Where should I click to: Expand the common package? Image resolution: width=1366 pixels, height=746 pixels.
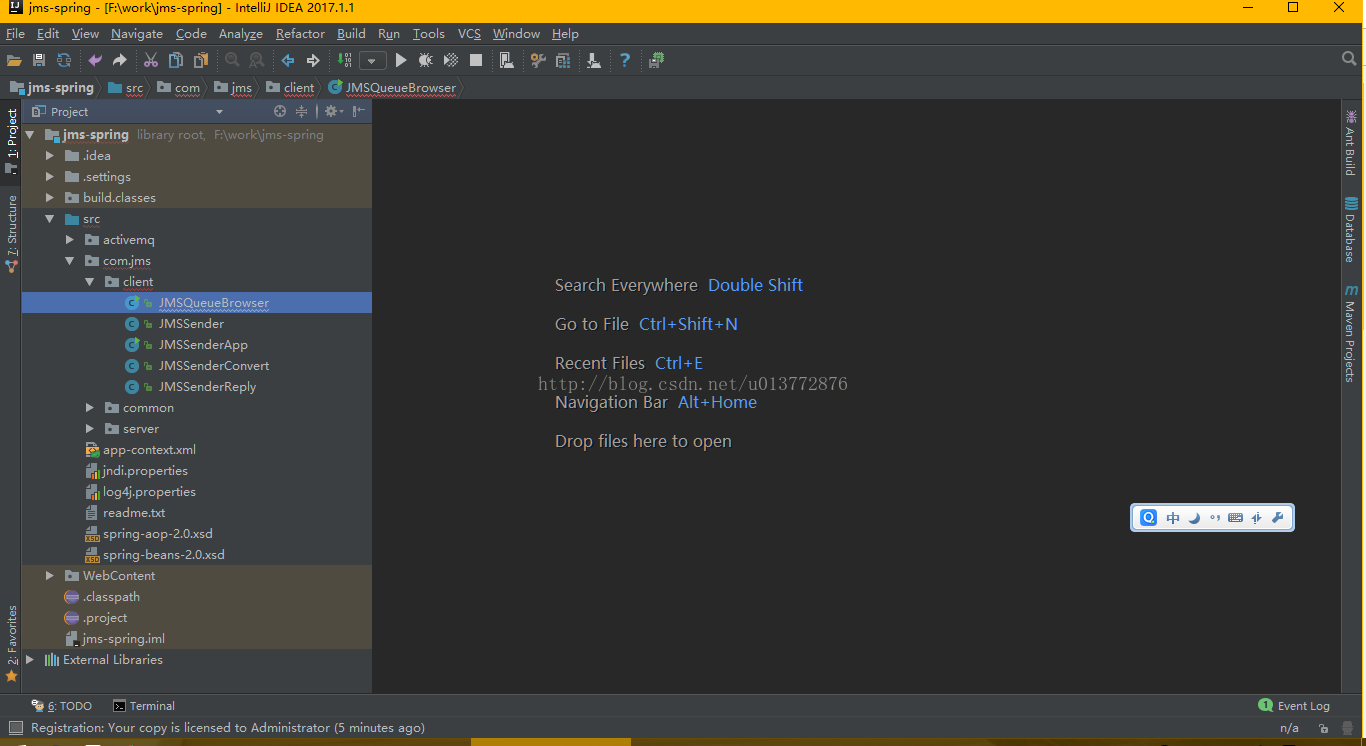[x=89, y=408]
